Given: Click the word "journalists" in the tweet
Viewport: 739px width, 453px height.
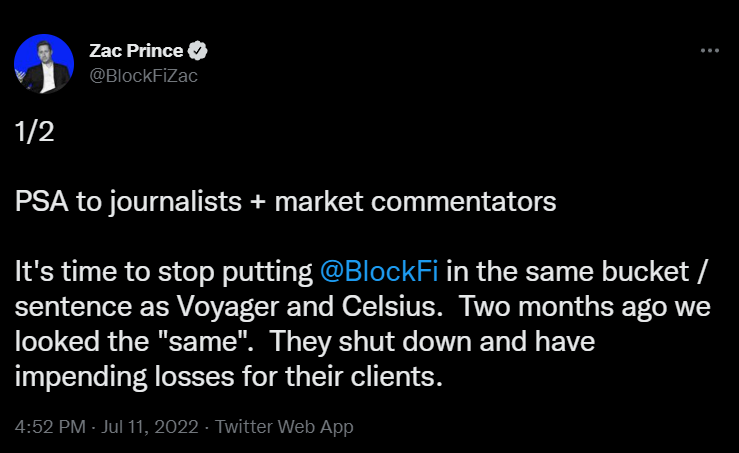Looking at the screenshot, I should pos(166,203).
